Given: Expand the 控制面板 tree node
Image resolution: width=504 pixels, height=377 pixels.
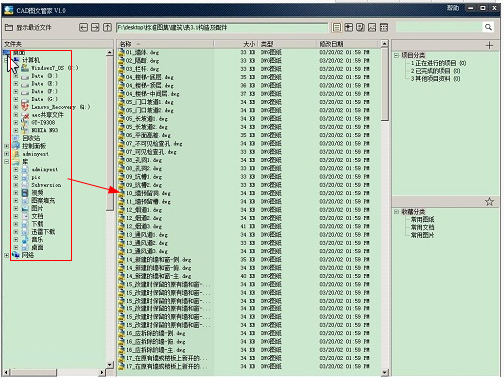Looking at the screenshot, I should [6, 146].
